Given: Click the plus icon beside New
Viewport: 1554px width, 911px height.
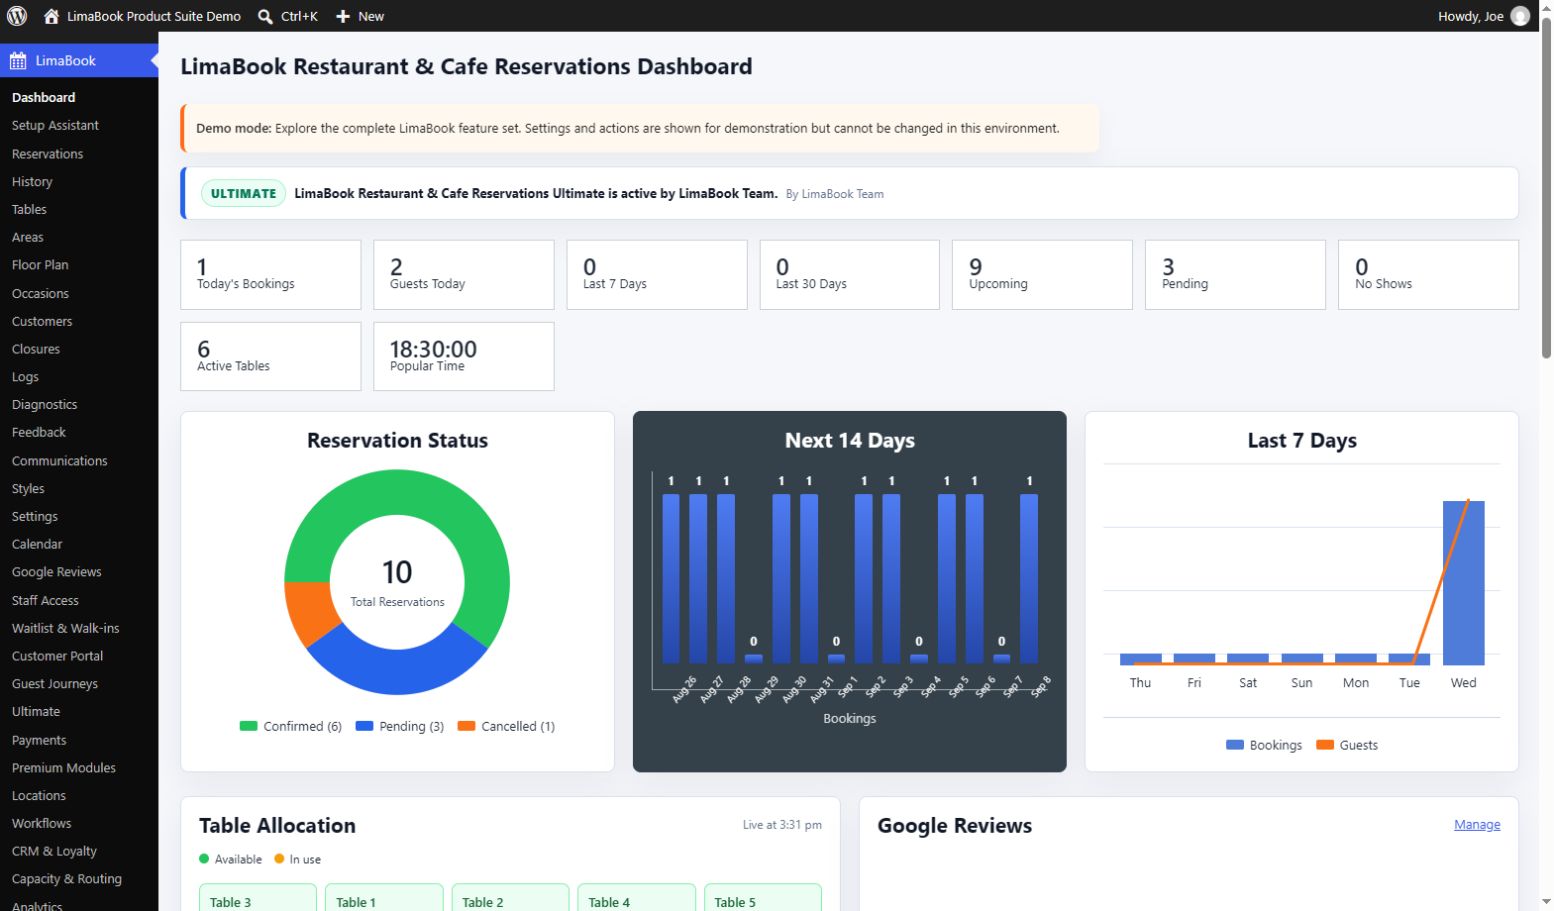Looking at the screenshot, I should tap(343, 16).
